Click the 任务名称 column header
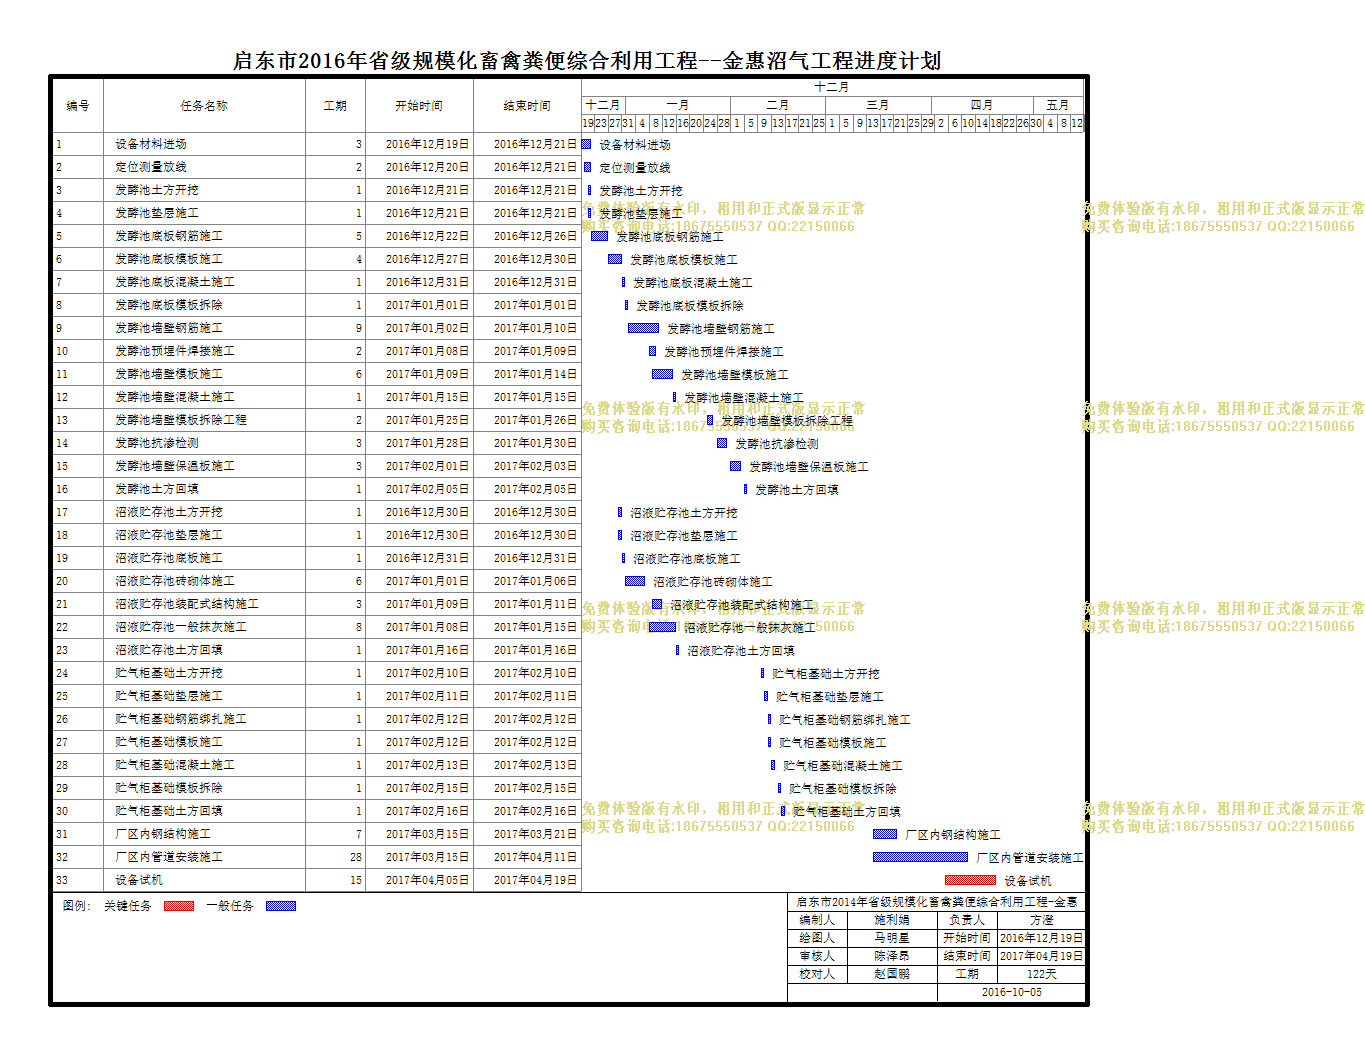 [x=204, y=106]
